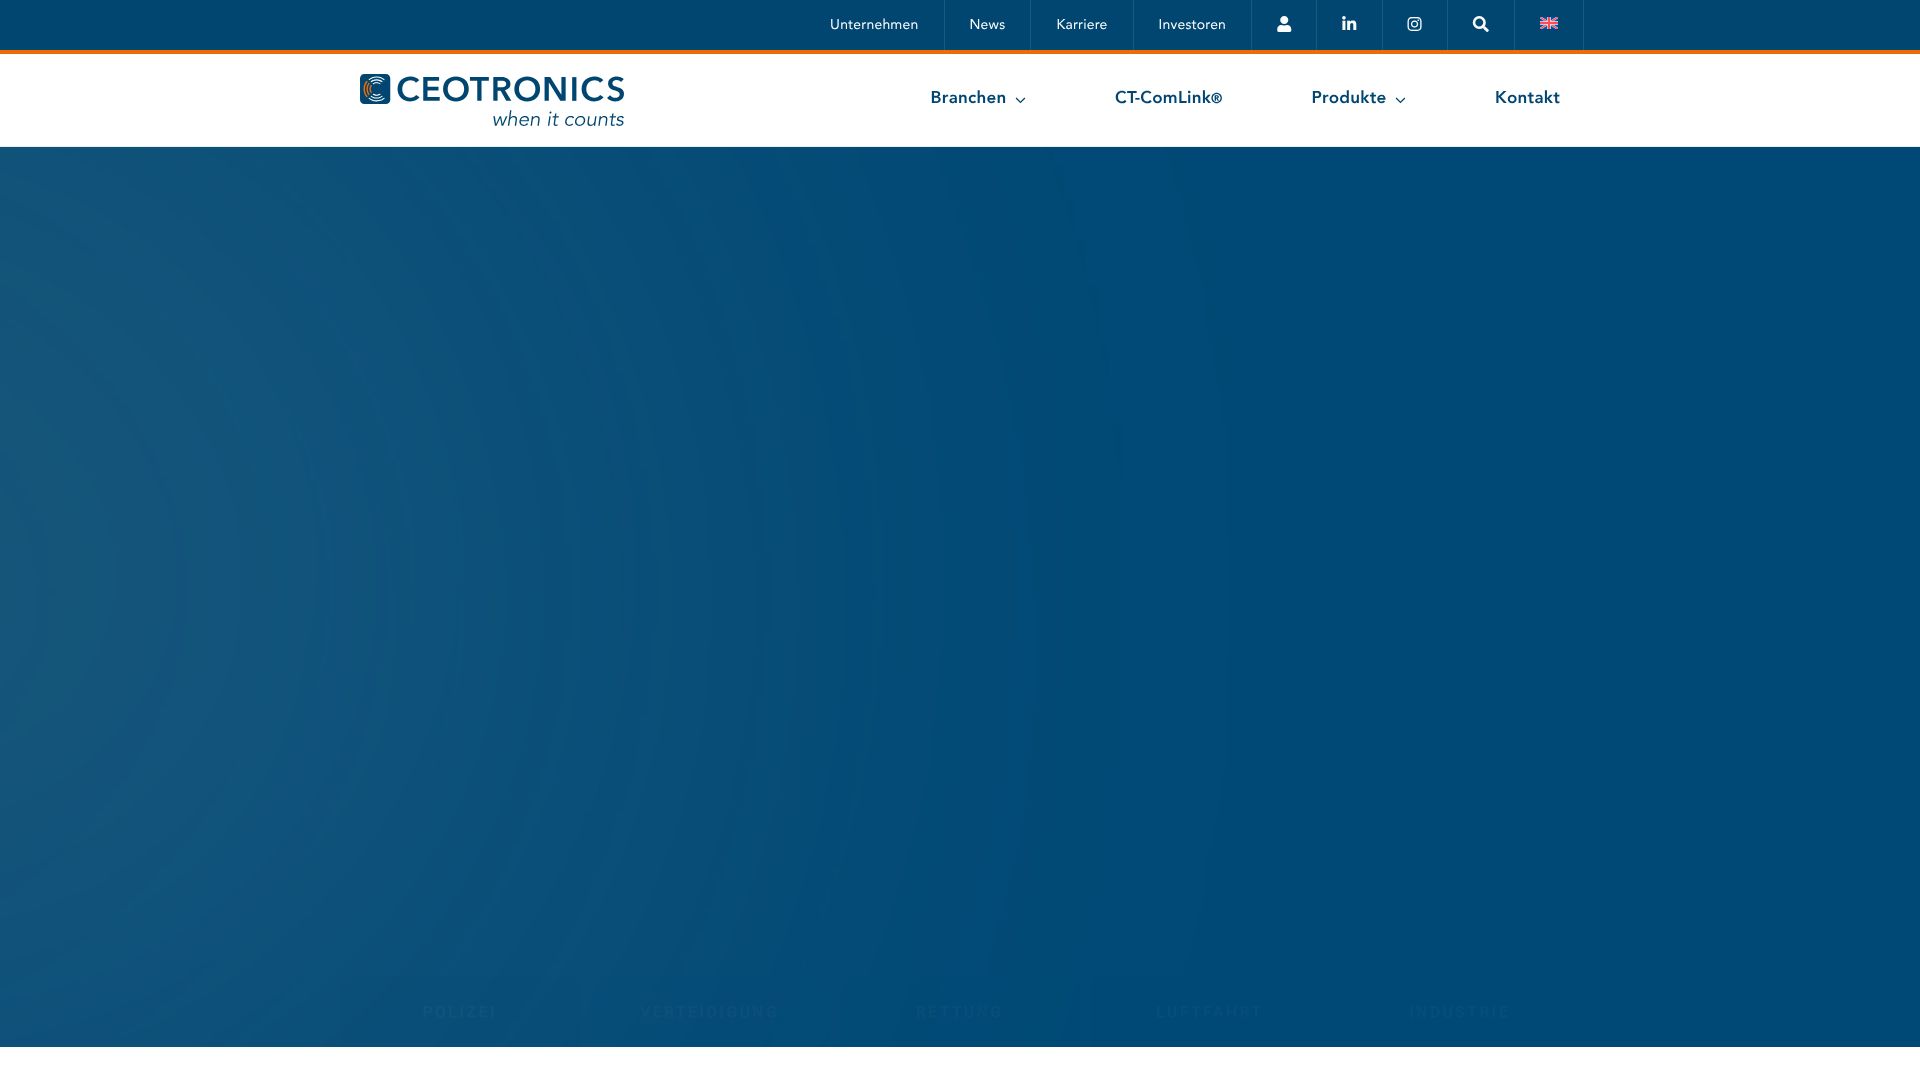Open the Investoren section
This screenshot has width=1920, height=1080.
coord(1191,25)
